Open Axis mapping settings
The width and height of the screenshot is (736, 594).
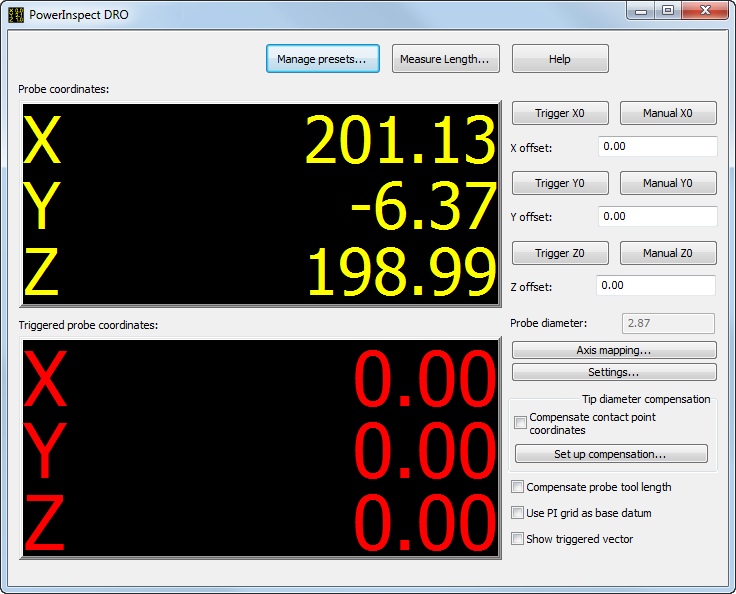click(614, 350)
